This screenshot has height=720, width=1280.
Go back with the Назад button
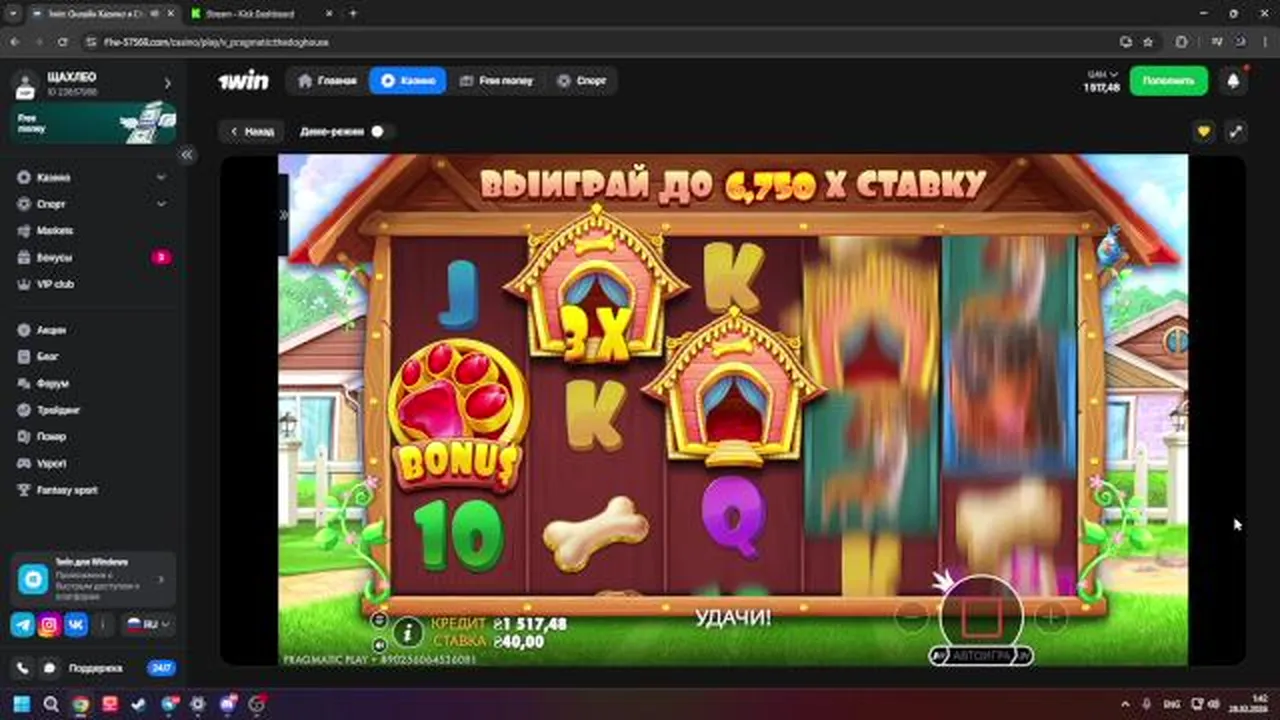pos(251,131)
